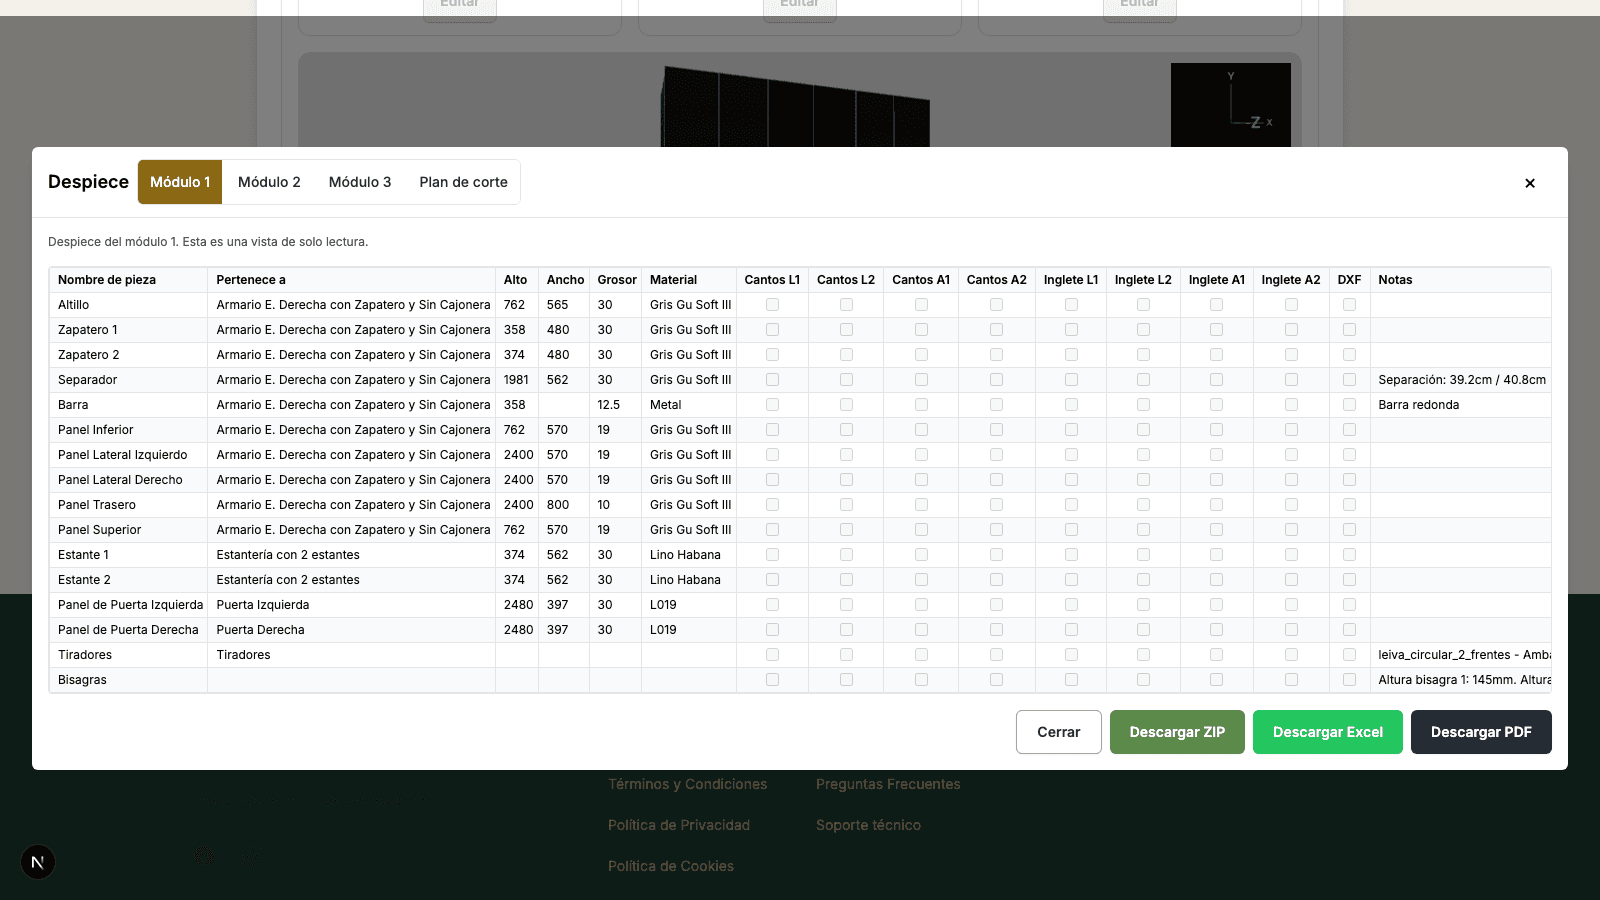Open the Módulo 2 tab
Image resolution: width=1600 pixels, height=900 pixels.
click(269, 182)
